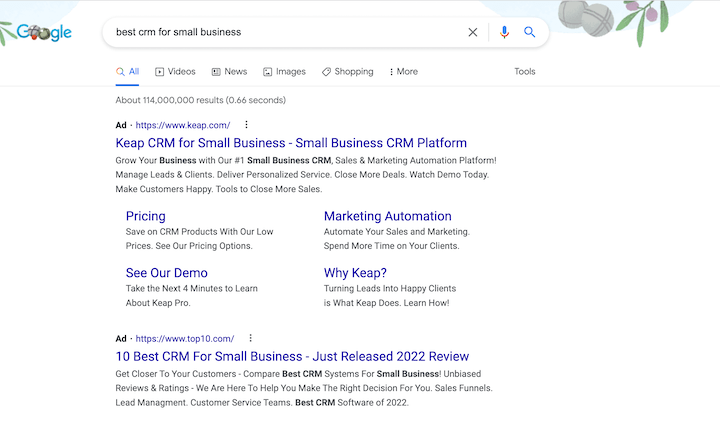Open the https://www.keap.com/ URL link
Viewport: 720px width, 425px height.
click(183, 125)
